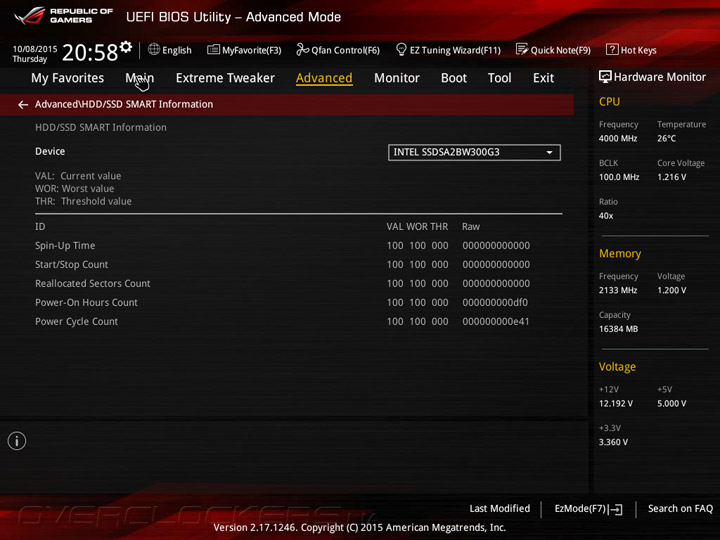
Task: Click the MyFavorite(F3) list icon
Action: (213, 50)
